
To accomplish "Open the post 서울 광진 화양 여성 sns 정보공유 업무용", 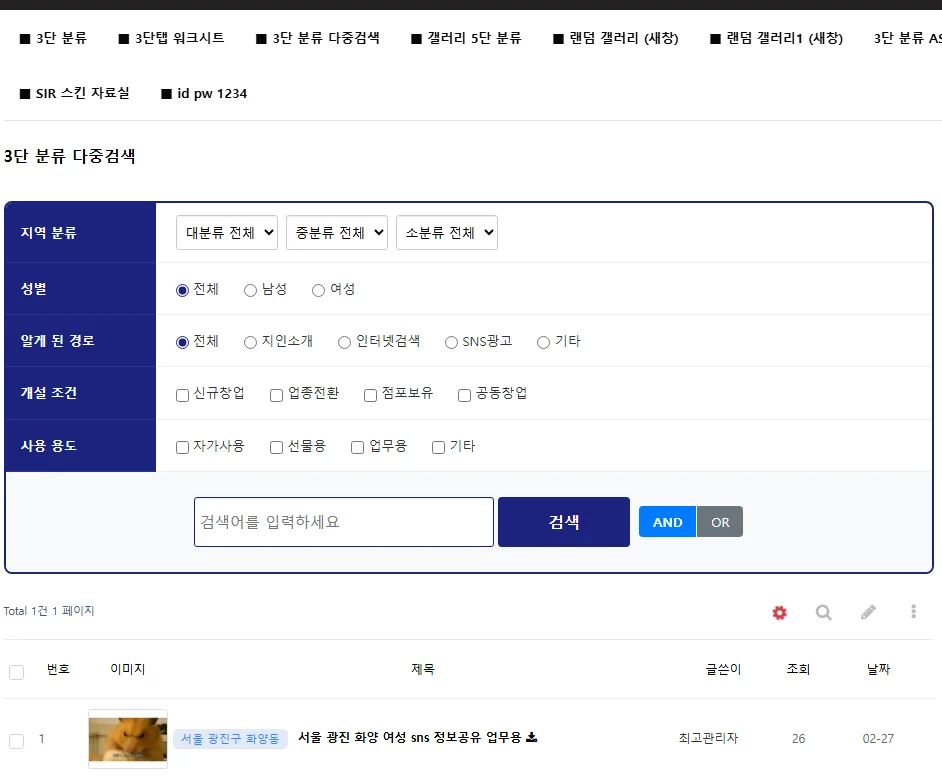I will point(410,738).
